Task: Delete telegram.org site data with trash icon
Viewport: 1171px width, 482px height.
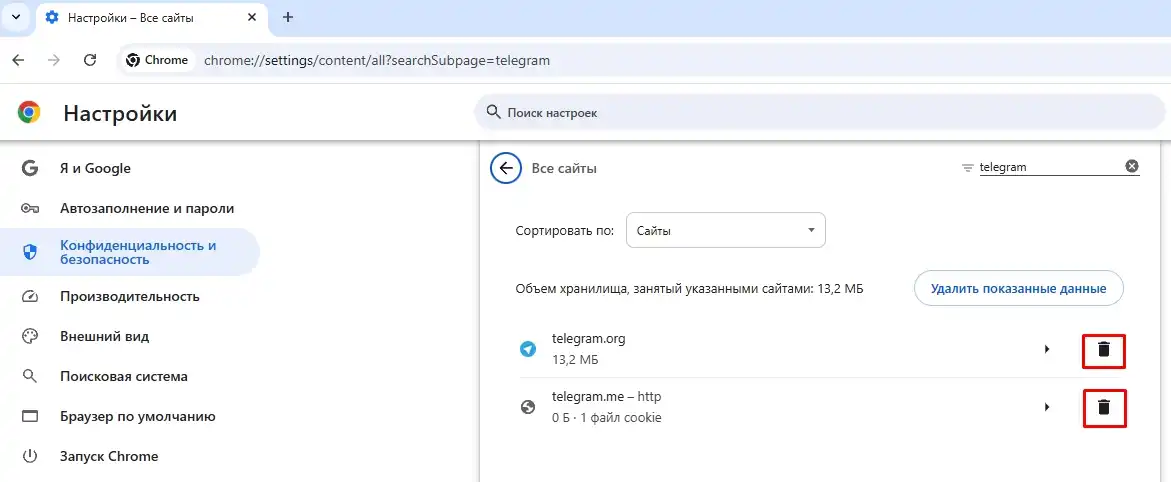Action: coord(1103,349)
